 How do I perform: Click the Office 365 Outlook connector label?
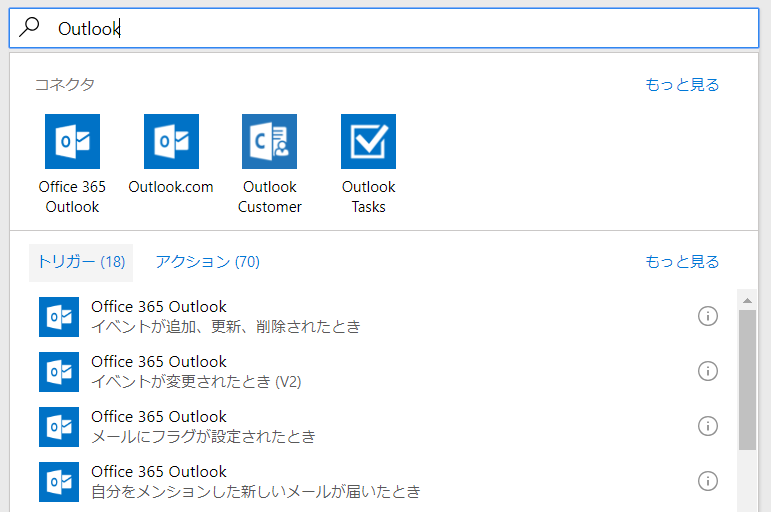[72, 197]
